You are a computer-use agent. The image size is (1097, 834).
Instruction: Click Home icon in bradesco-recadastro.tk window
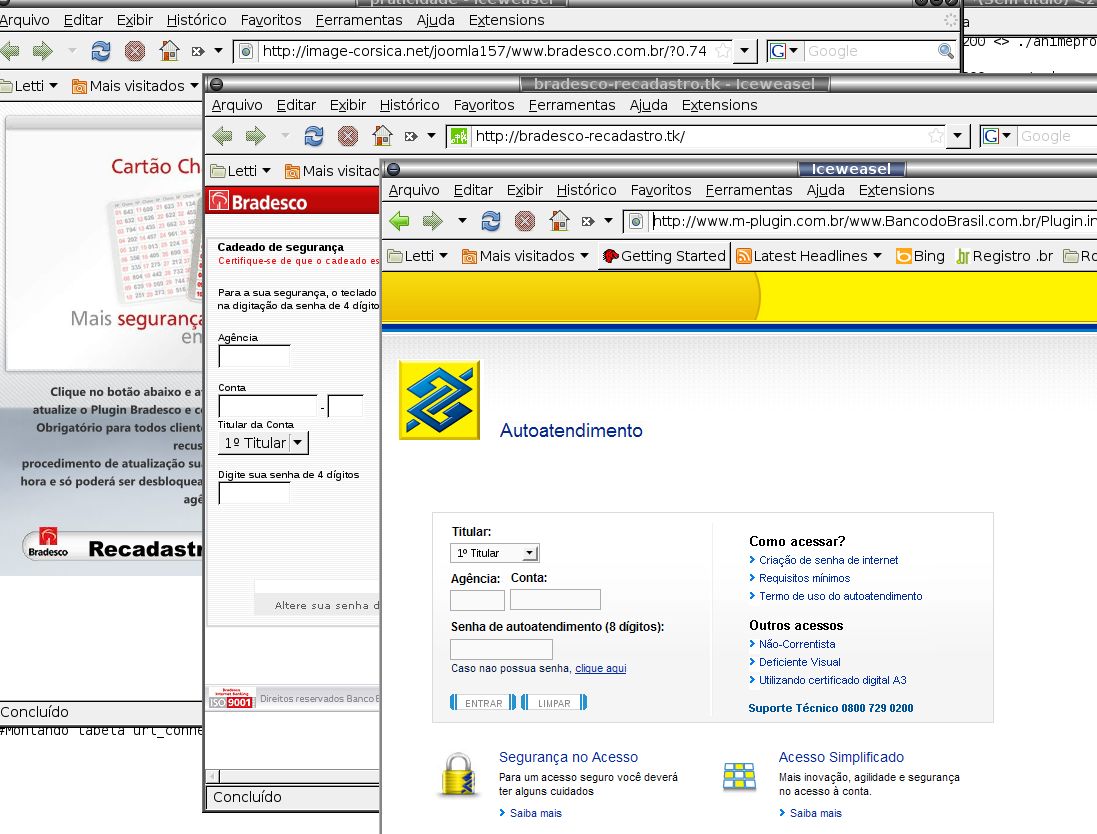[x=382, y=136]
